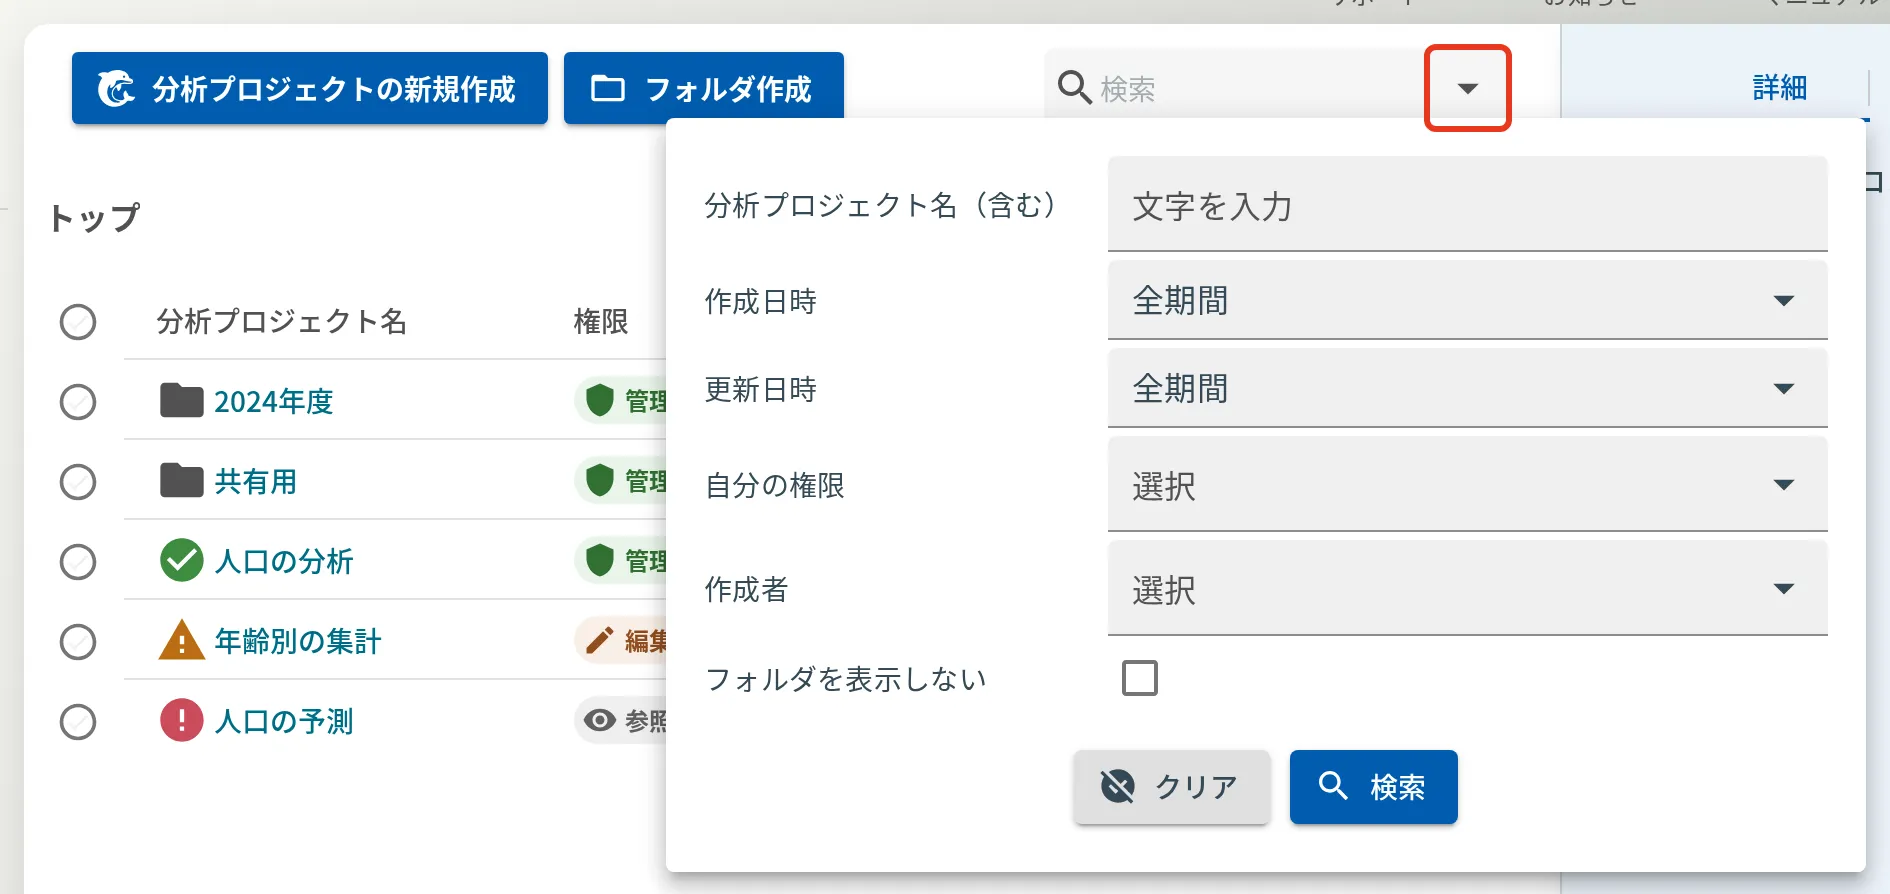Click フォルダ作成 button
Viewport: 1890px width, 894px height.
click(x=703, y=89)
